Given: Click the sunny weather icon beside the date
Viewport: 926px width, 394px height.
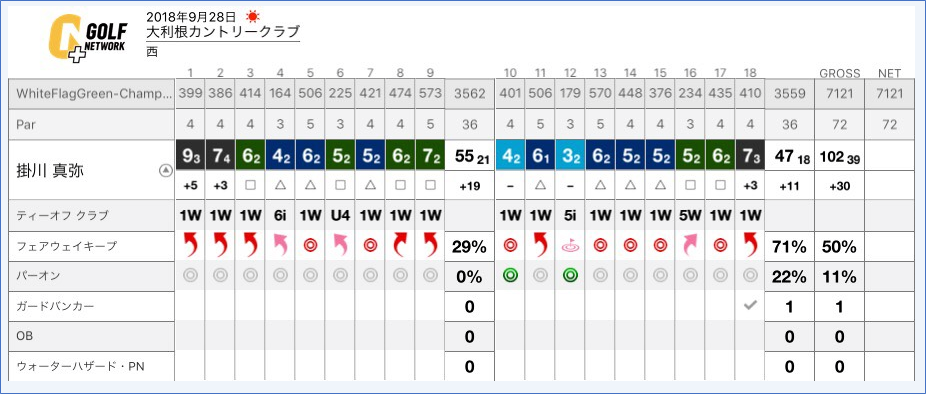Looking at the screenshot, I should click(x=253, y=16).
